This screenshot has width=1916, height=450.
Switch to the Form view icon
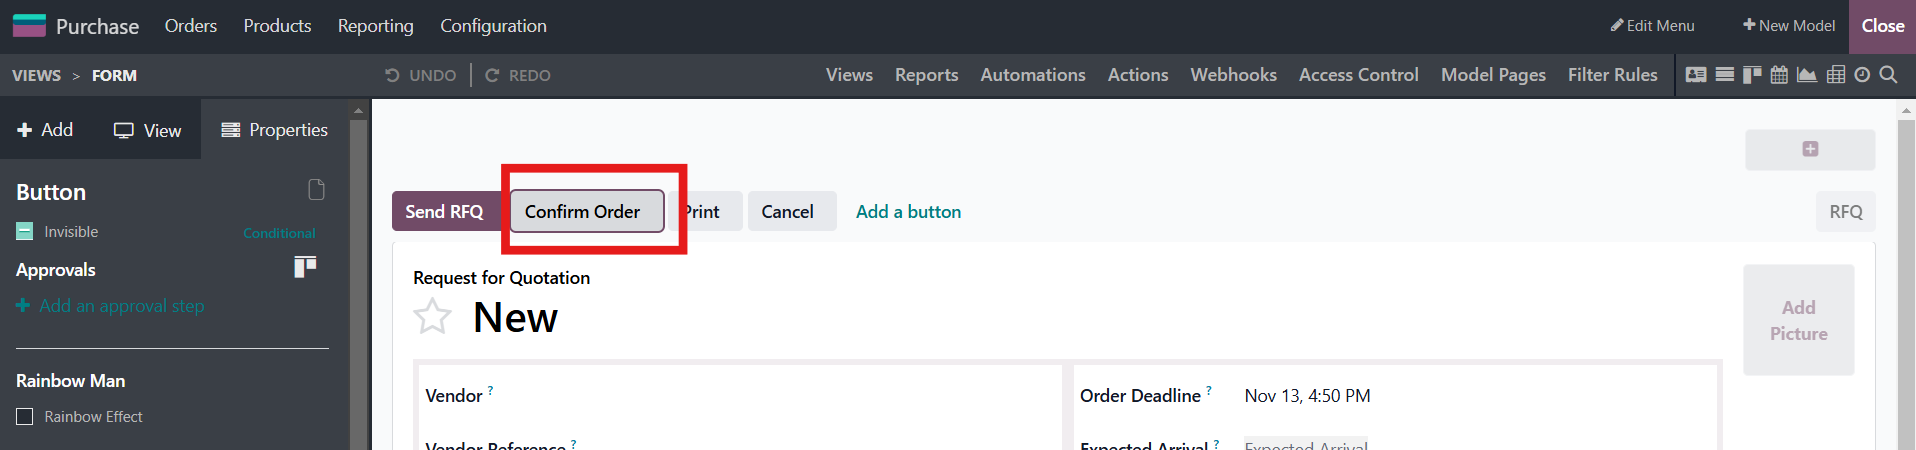tap(1696, 75)
